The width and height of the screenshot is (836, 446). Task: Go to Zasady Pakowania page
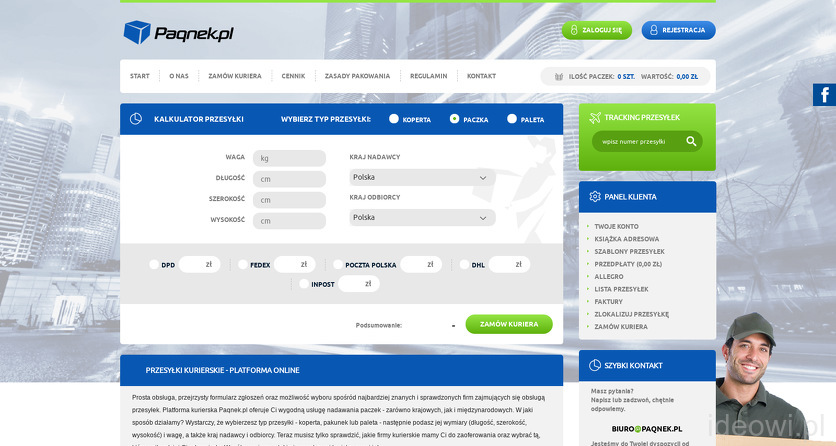point(357,76)
